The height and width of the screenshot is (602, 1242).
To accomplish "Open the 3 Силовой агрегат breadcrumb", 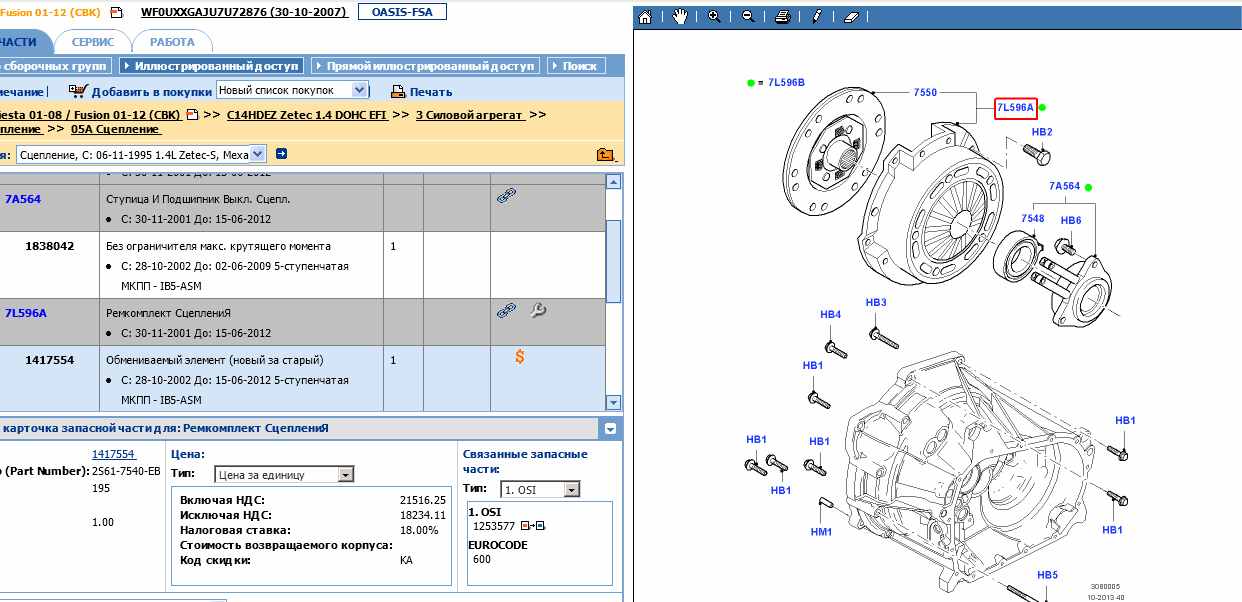I will coord(470,114).
